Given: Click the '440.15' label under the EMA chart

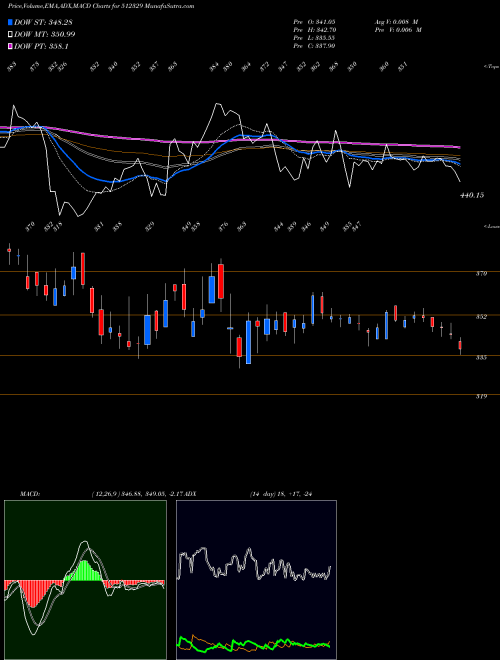Looking at the screenshot, I should coord(472,195).
